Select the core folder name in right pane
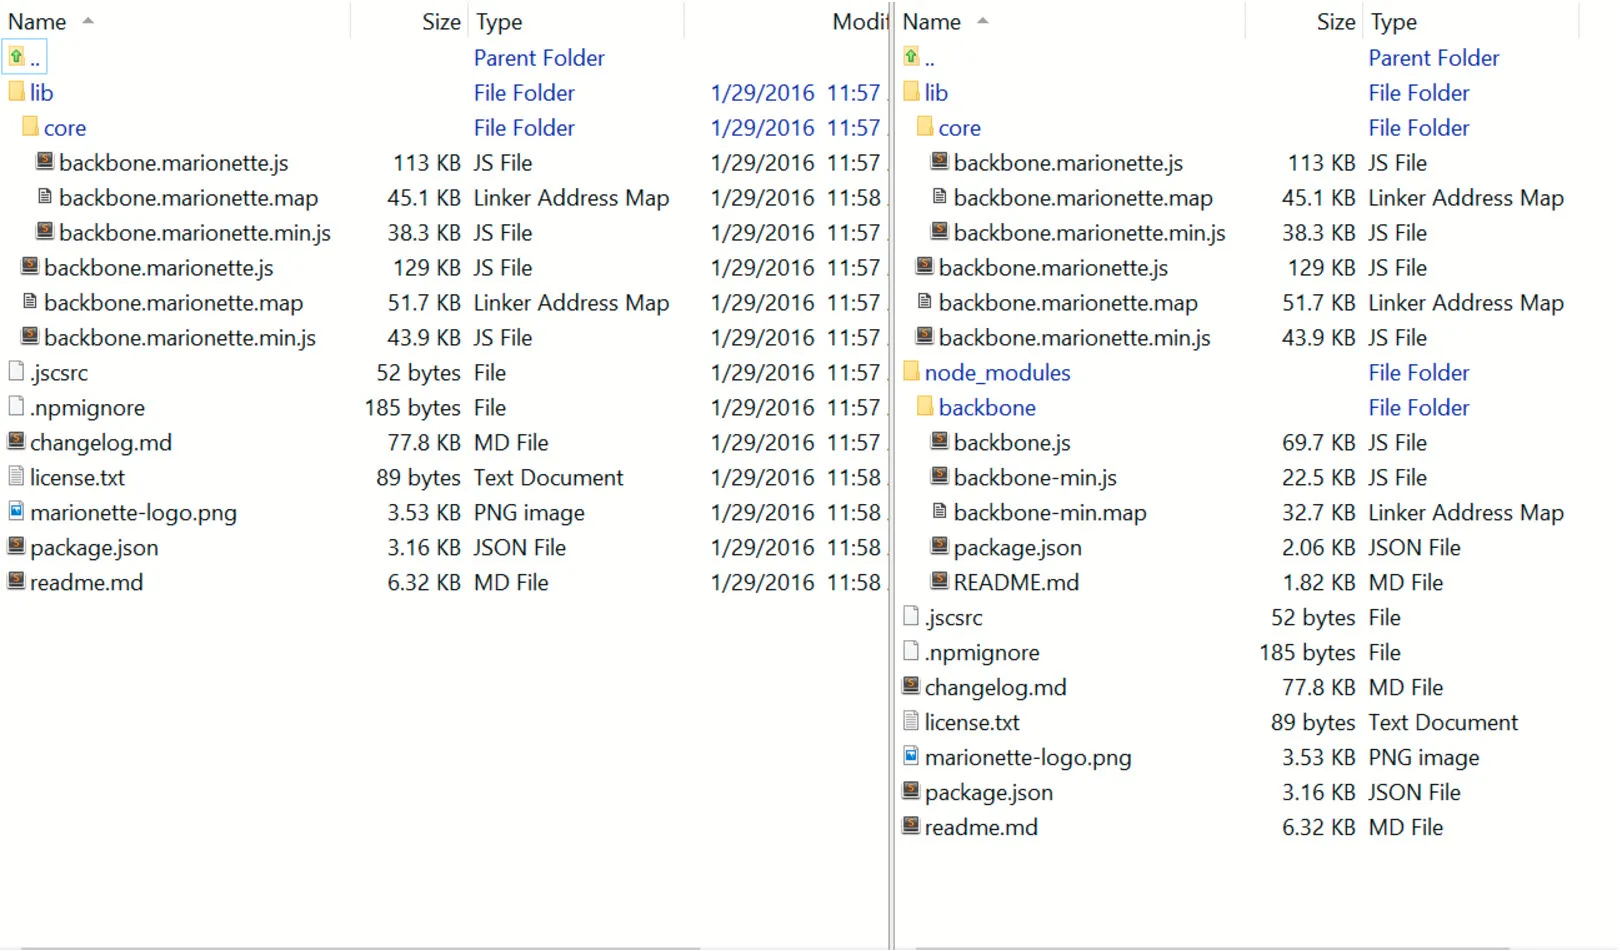Viewport: 1620px width, 951px height. [x=960, y=128]
